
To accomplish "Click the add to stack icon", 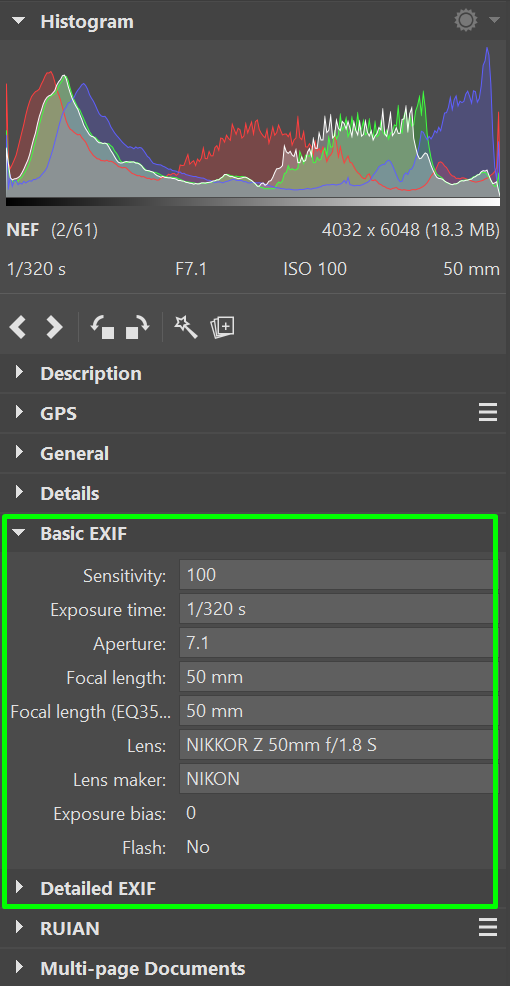I will tap(222, 327).
